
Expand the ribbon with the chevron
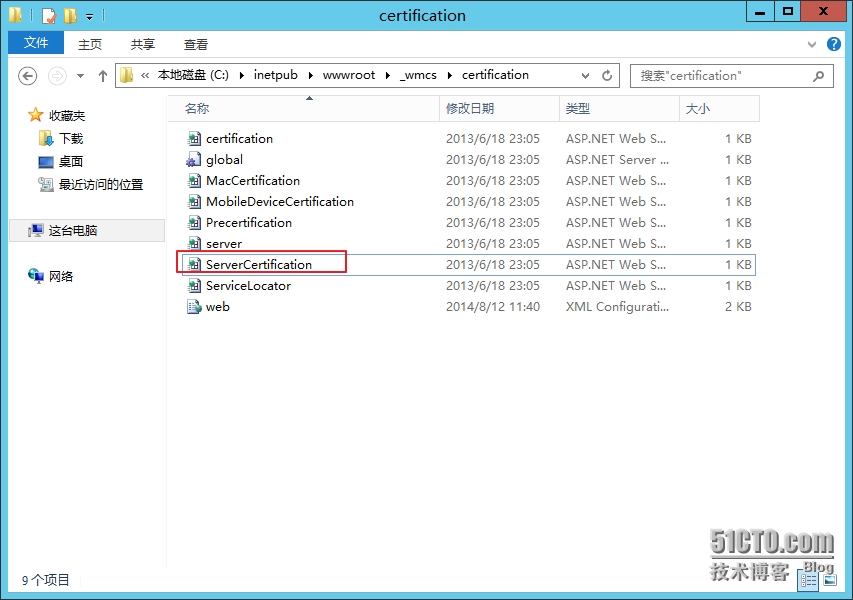(811, 45)
